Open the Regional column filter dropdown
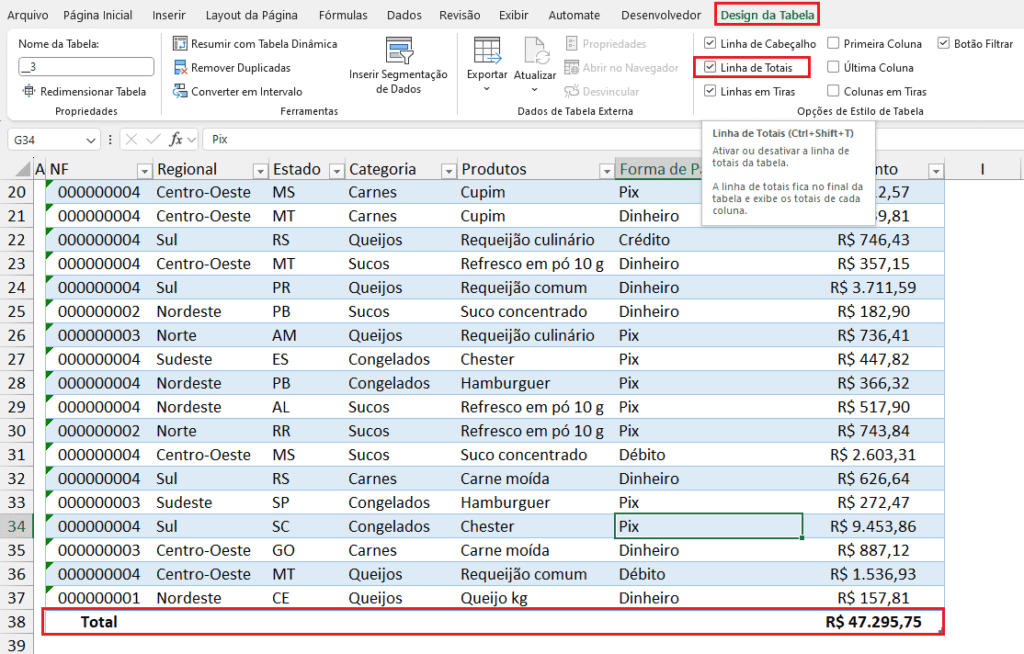 tap(260, 170)
